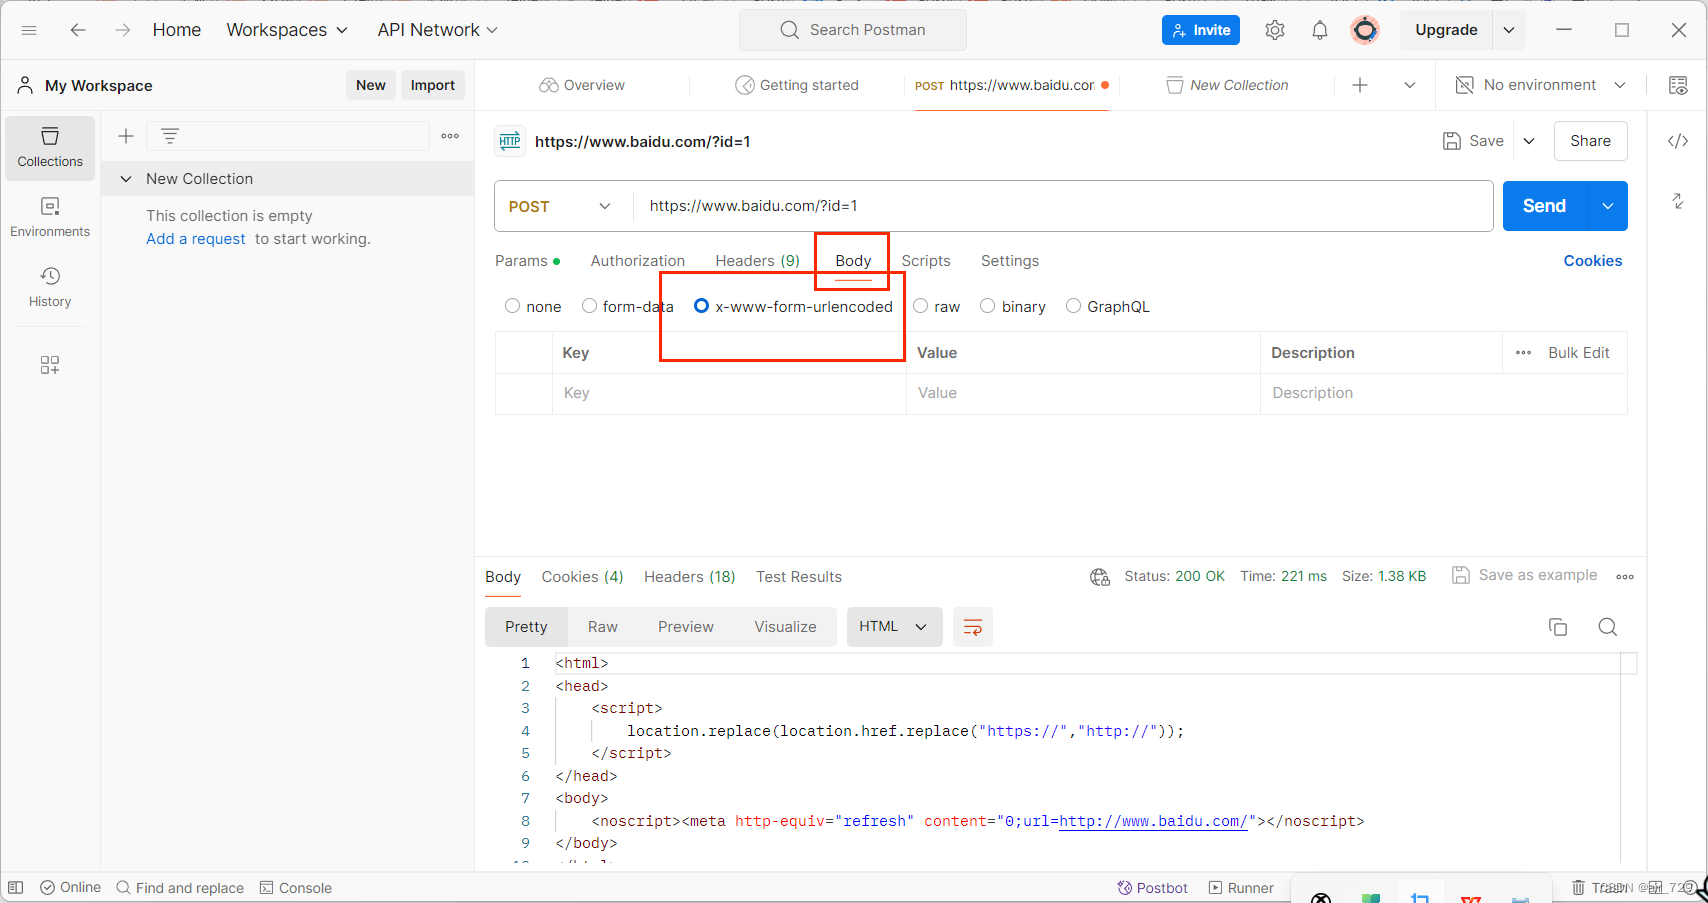
Task: Click the collections filter icon
Action: coord(170,136)
